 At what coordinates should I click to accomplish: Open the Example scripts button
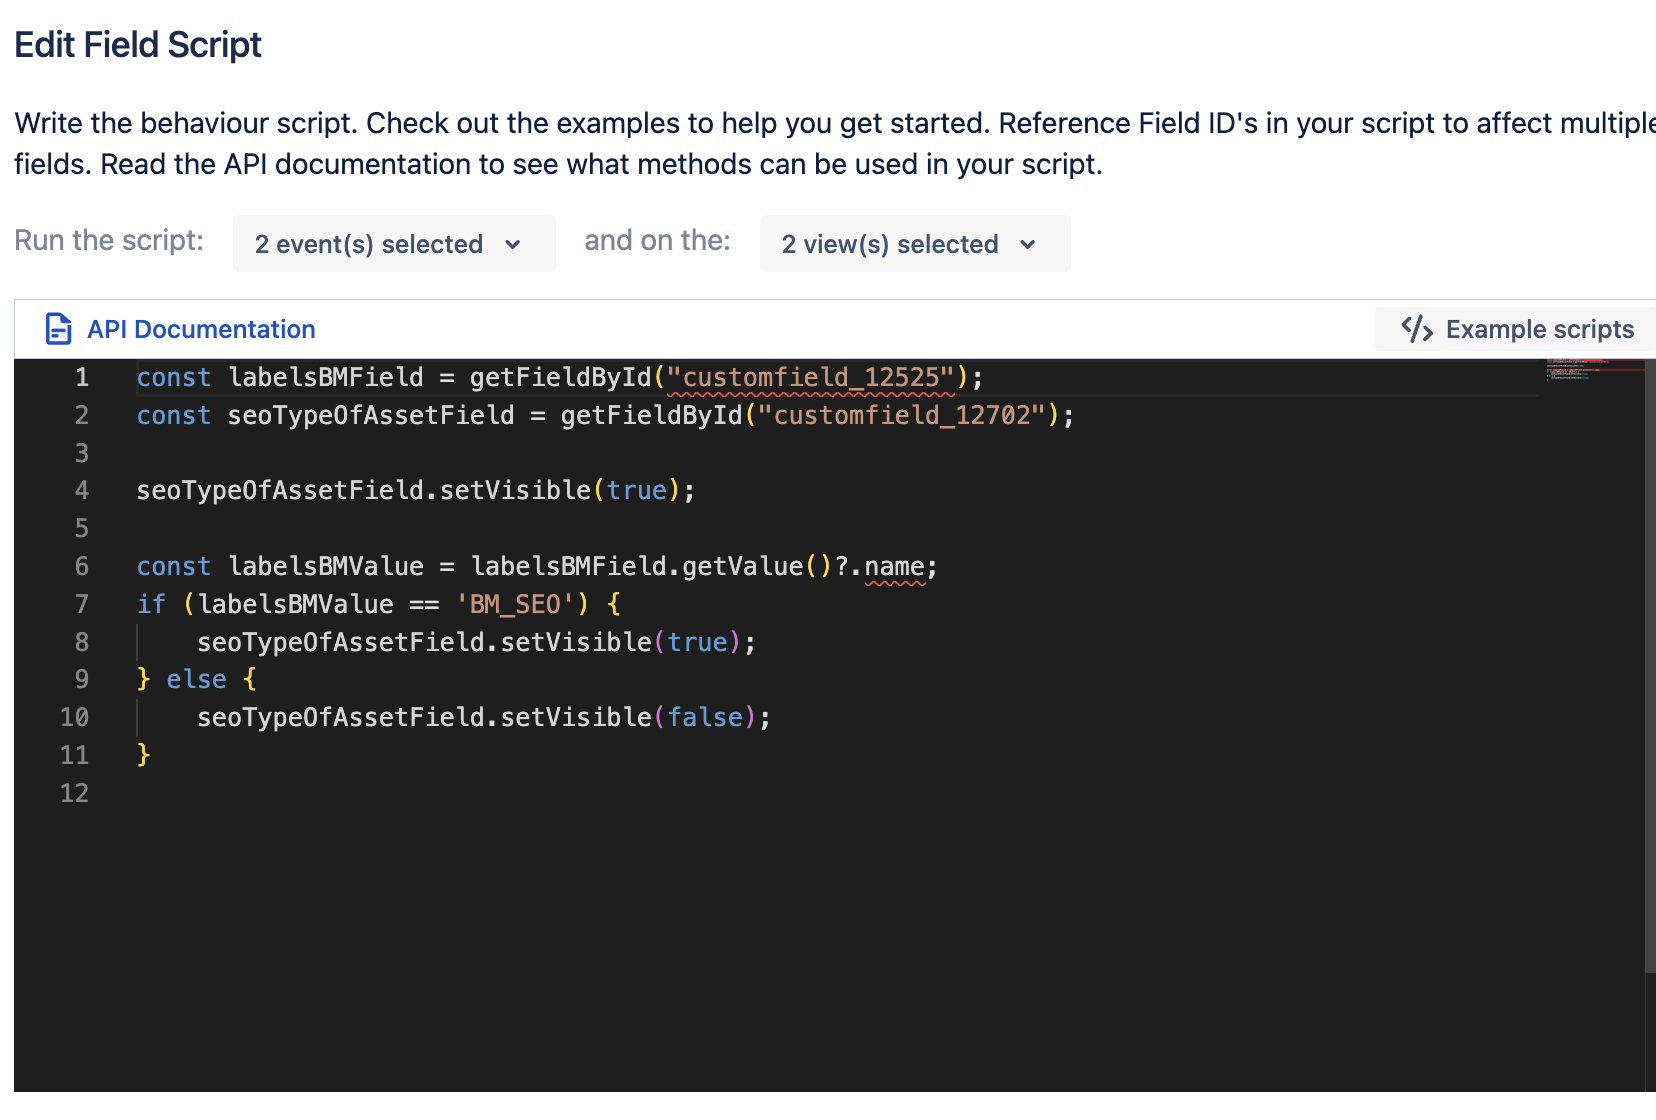(1516, 329)
